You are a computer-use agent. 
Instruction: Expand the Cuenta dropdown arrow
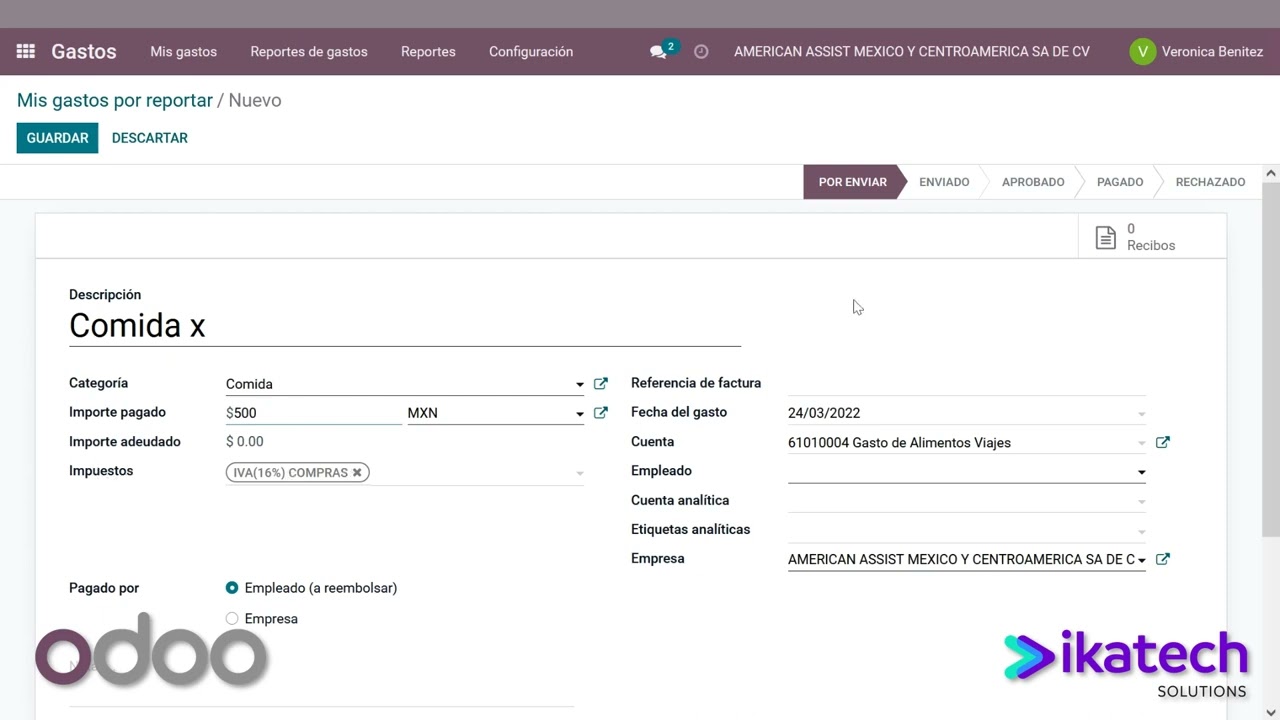click(x=1141, y=443)
